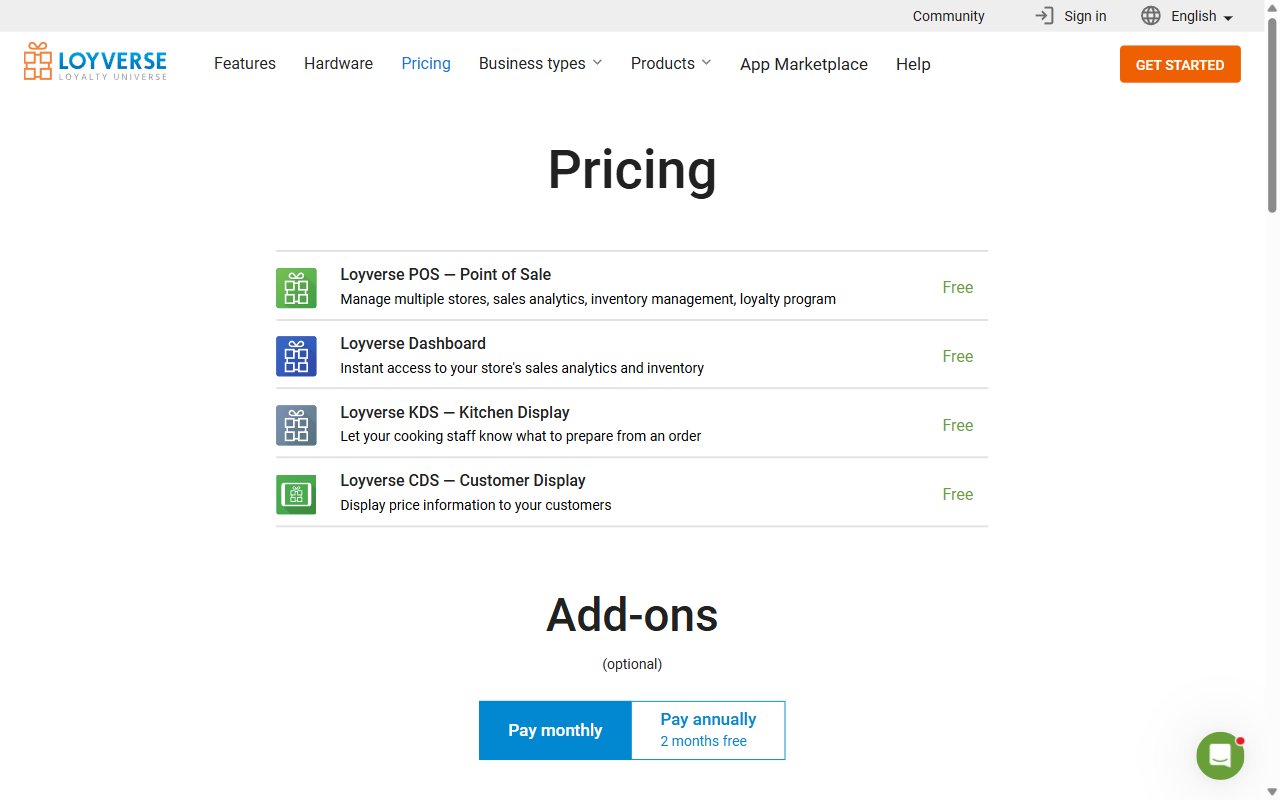
Task: Open App Marketplace in navigation
Action: coord(804,64)
